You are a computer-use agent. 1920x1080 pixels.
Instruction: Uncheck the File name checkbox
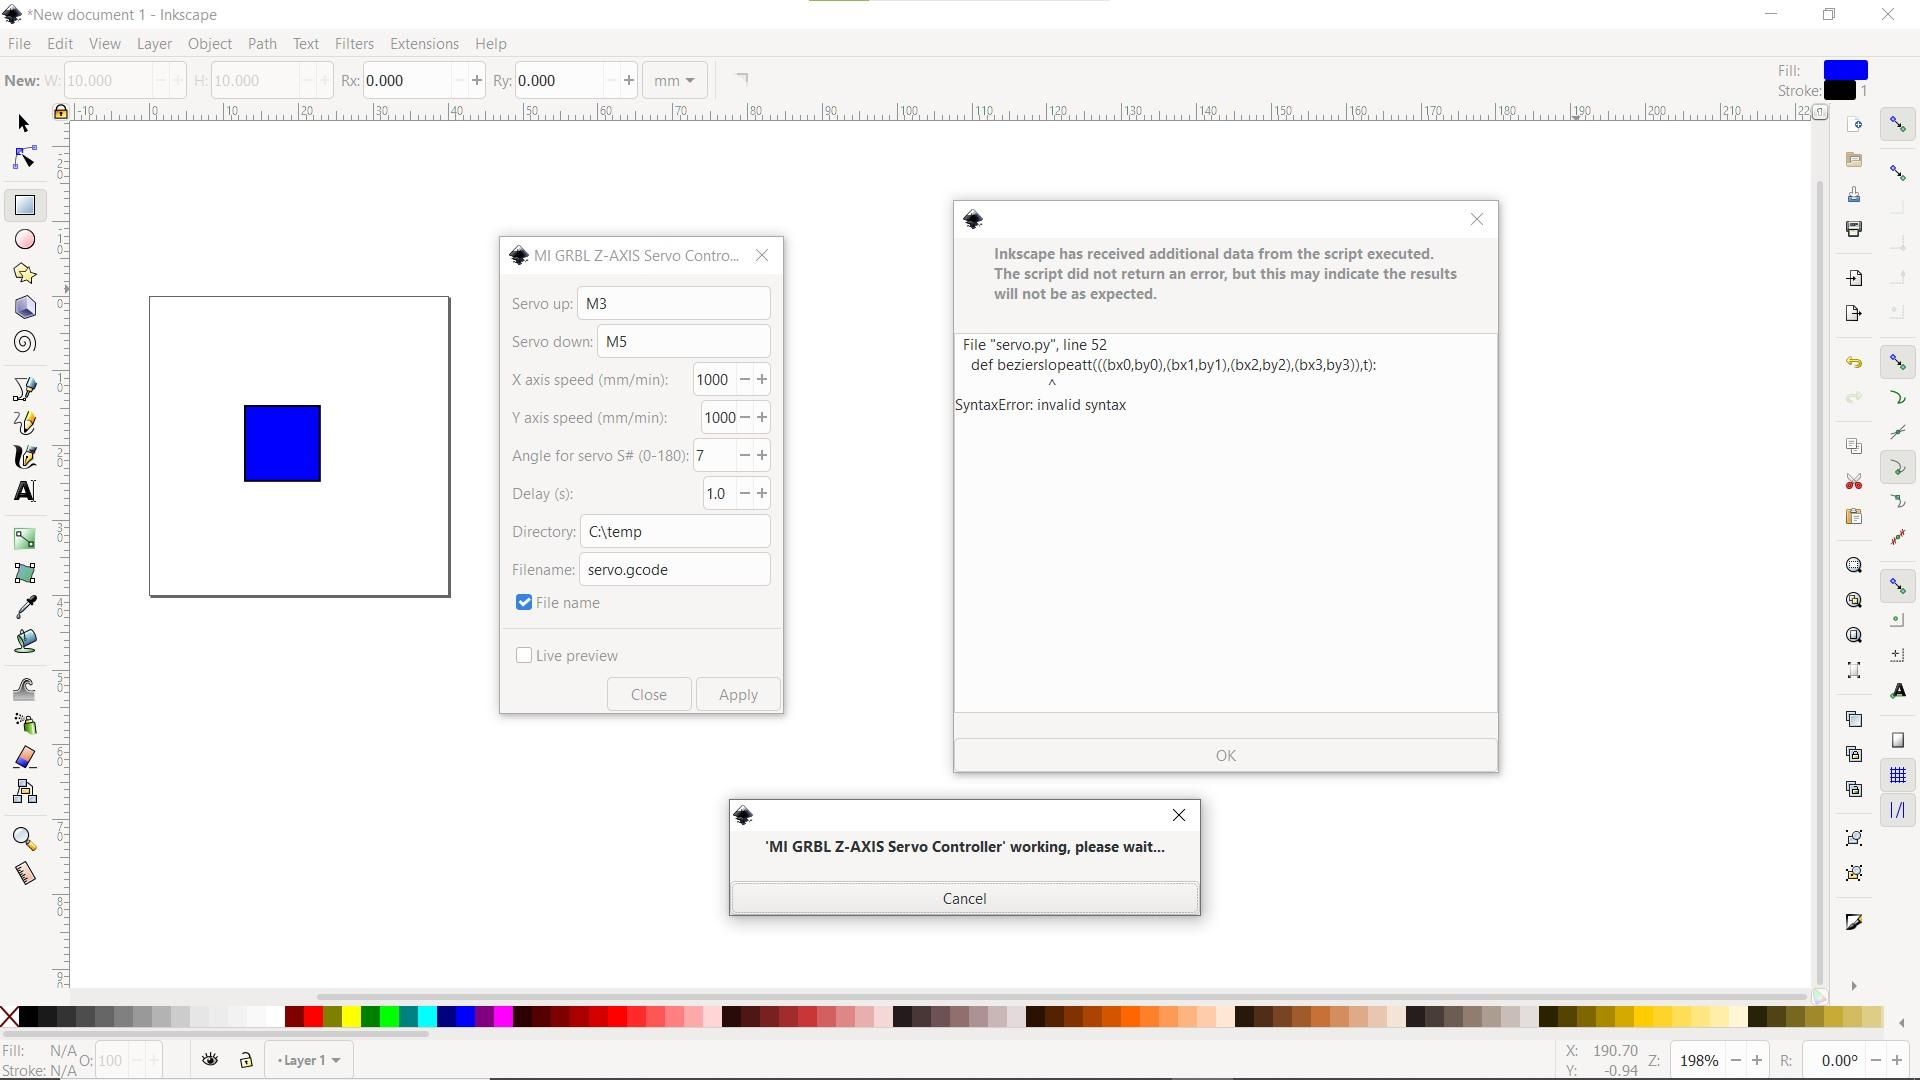pos(524,602)
